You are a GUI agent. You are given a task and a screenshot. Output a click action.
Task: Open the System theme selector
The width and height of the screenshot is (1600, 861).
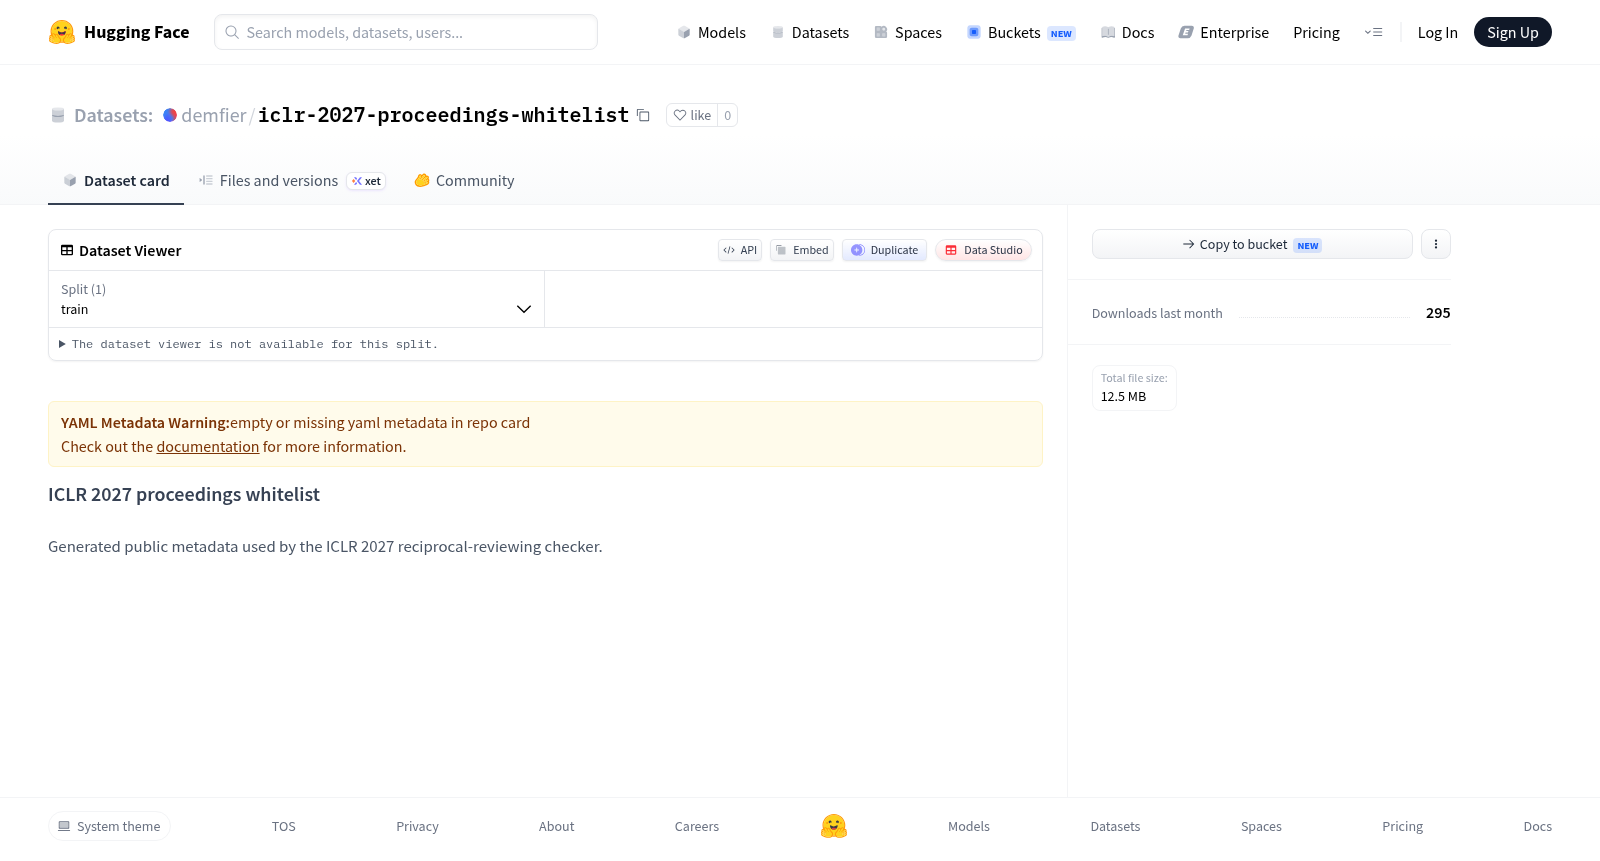(109, 826)
